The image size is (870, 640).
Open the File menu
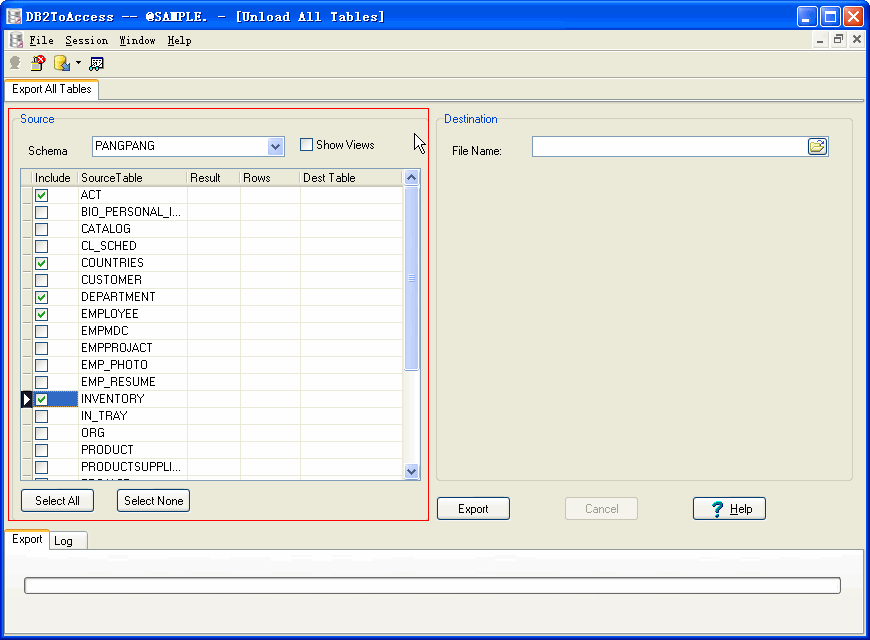pos(42,41)
